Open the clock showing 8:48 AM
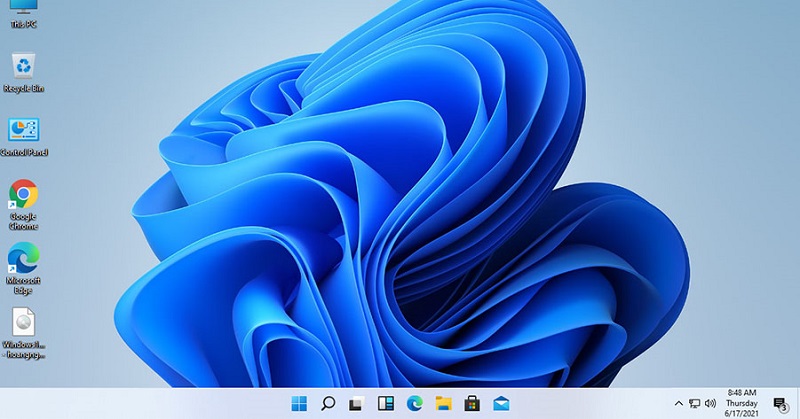Viewport: 800px width, 419px height. click(x=742, y=403)
